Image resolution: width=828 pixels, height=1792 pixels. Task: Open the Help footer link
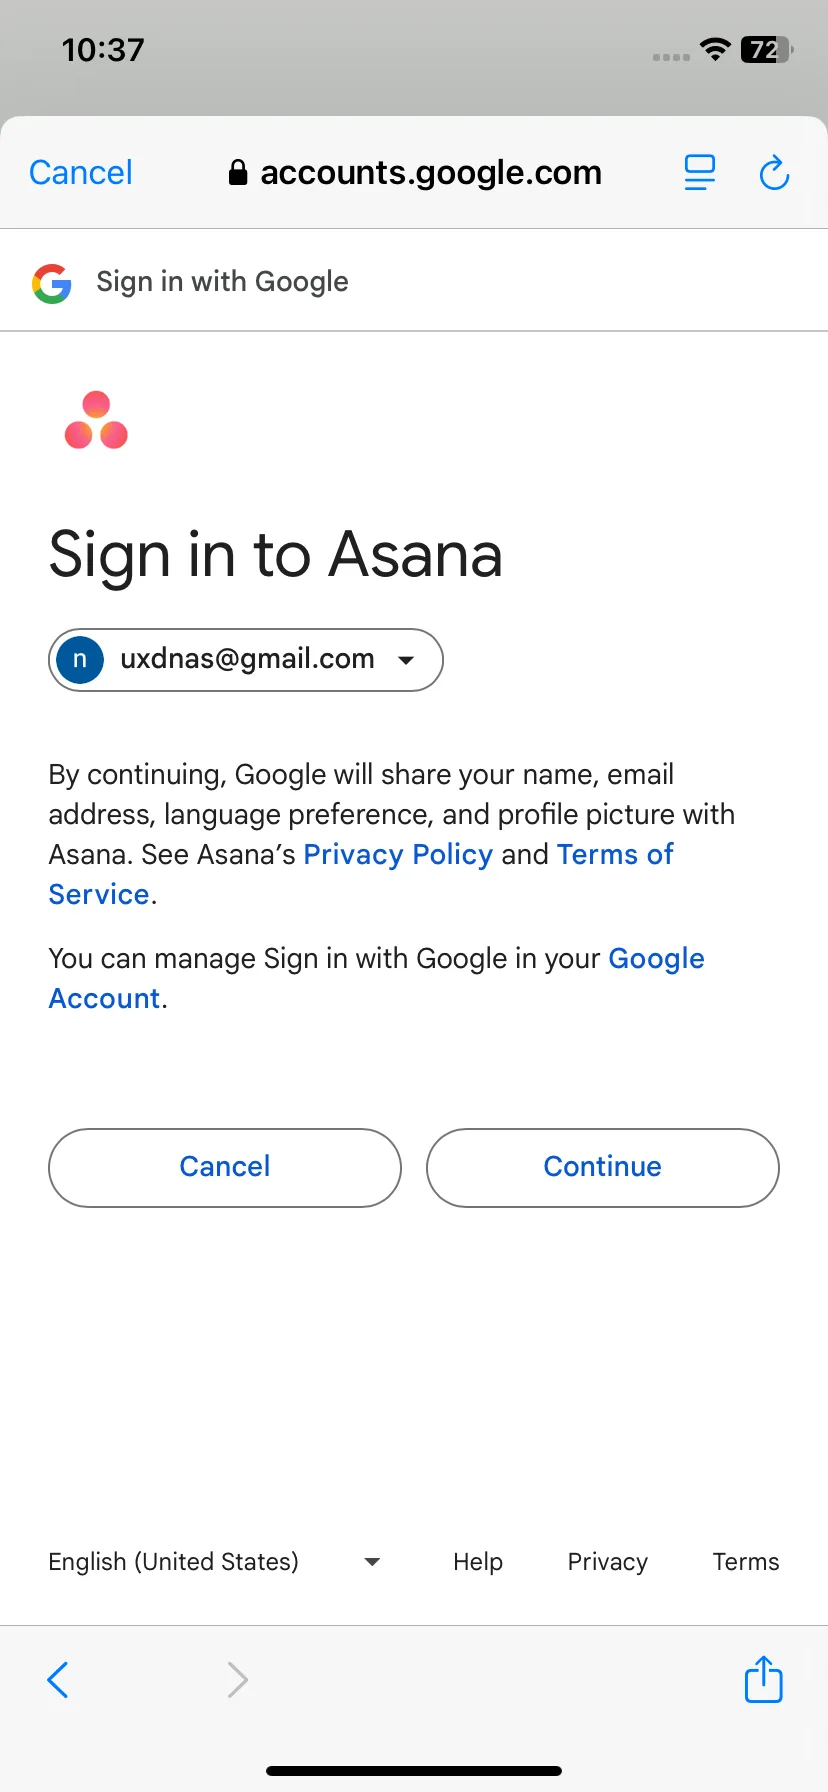478,1562
